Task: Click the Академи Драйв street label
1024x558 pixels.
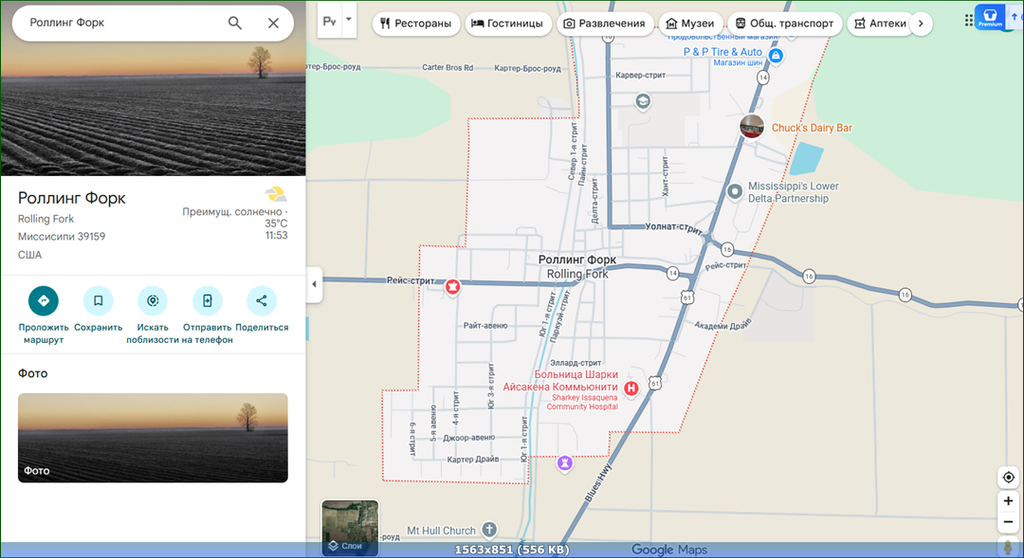Action: coord(723,325)
